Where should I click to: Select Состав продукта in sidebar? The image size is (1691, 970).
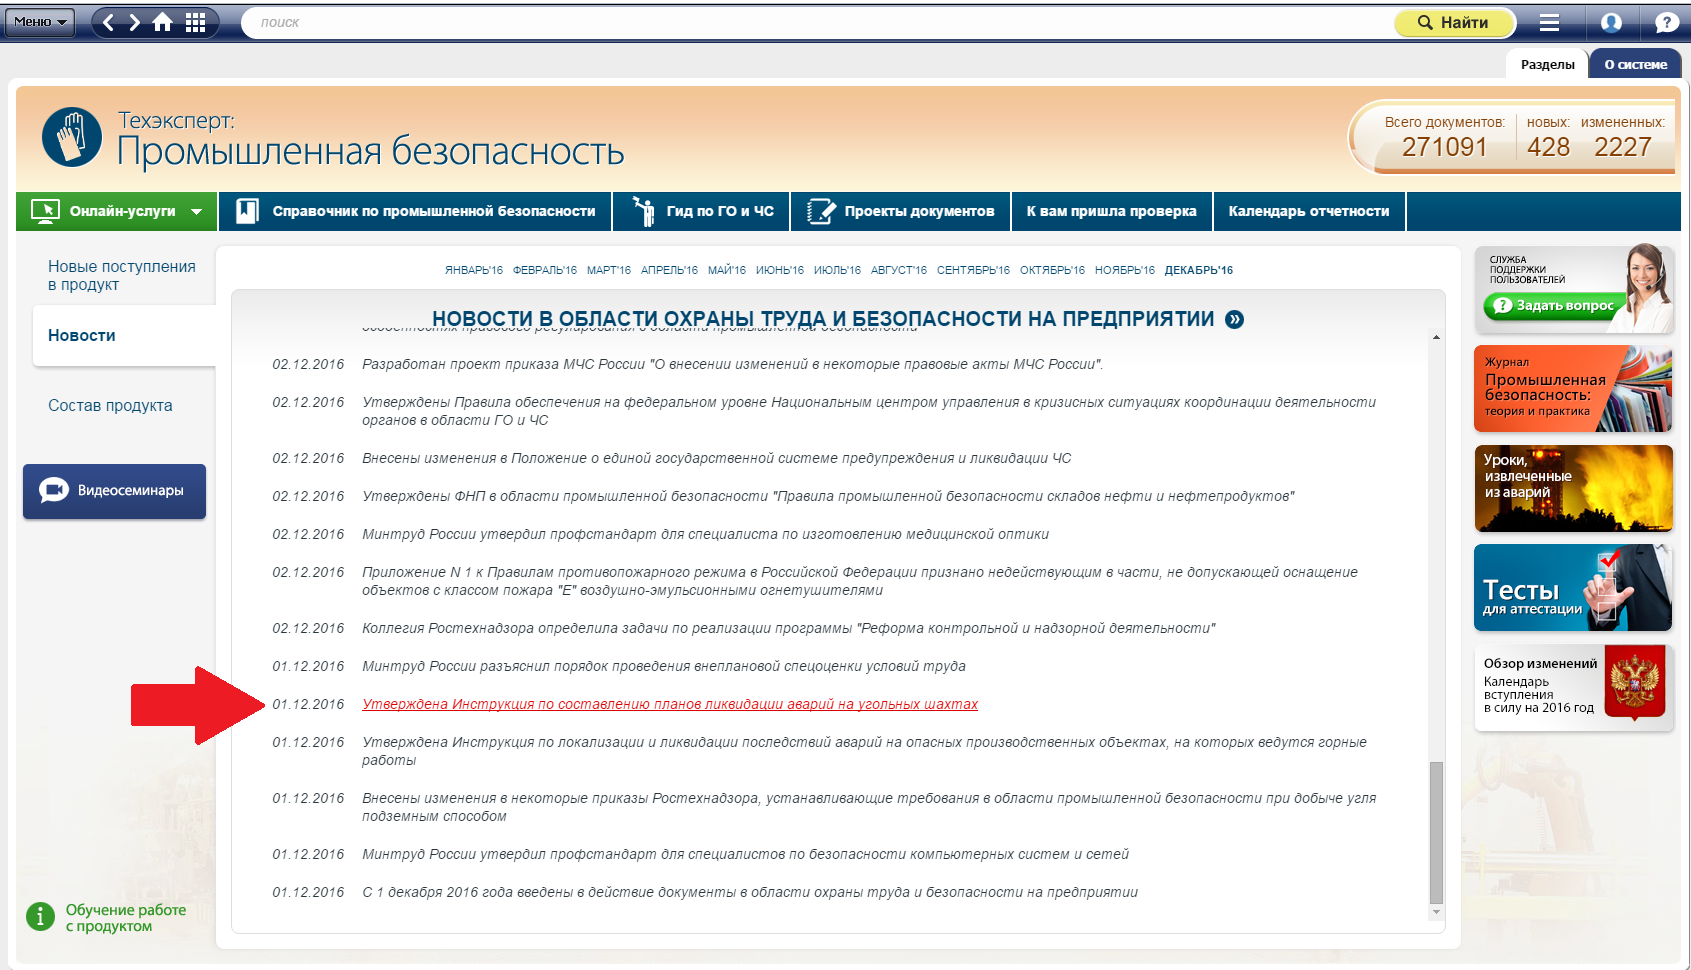point(110,405)
